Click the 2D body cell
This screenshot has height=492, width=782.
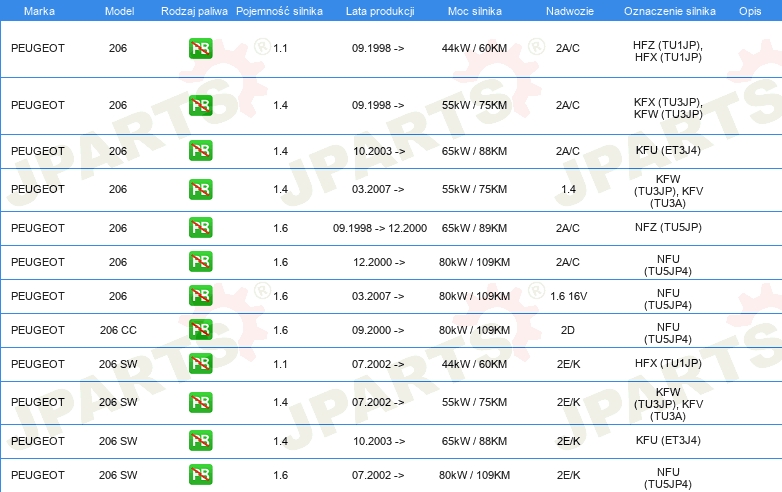[568, 330]
